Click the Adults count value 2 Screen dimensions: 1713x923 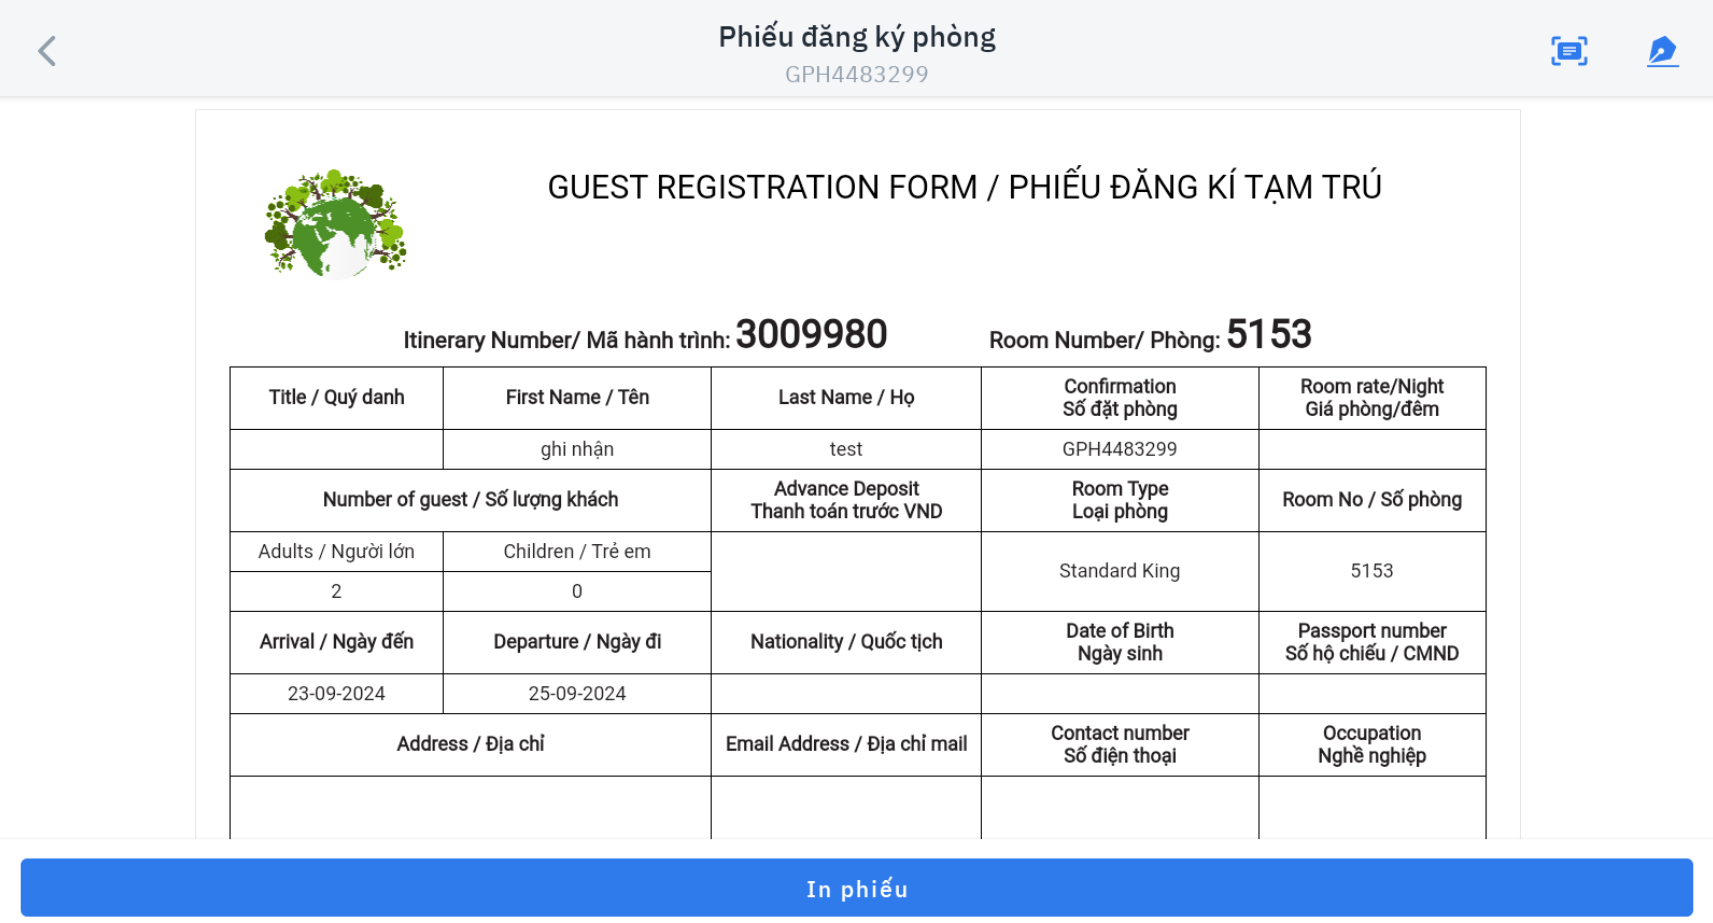[x=336, y=592]
